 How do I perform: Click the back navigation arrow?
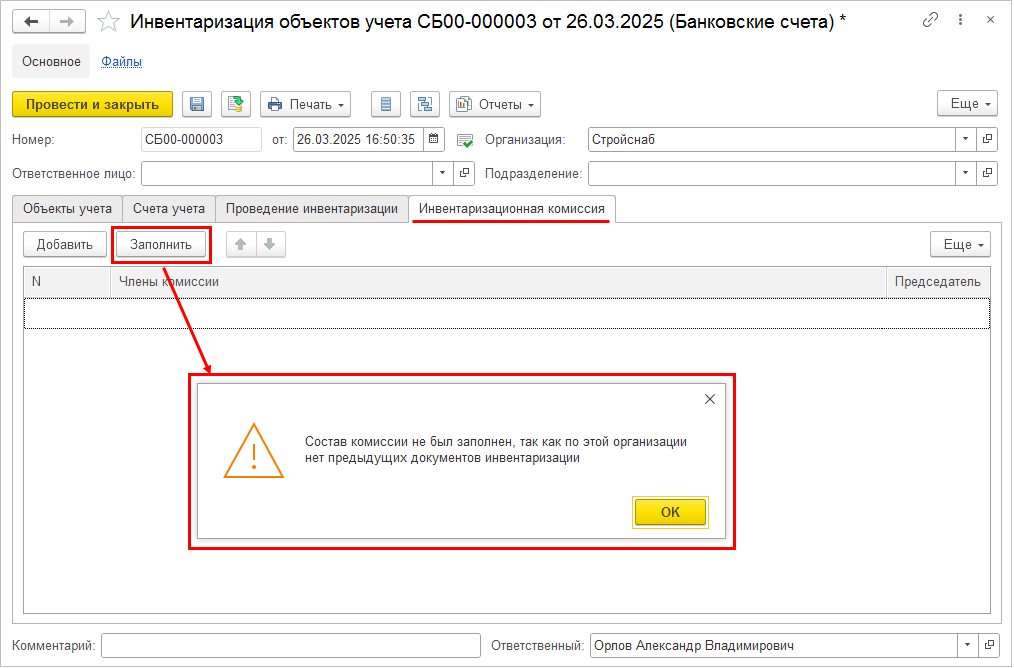[x=31, y=21]
